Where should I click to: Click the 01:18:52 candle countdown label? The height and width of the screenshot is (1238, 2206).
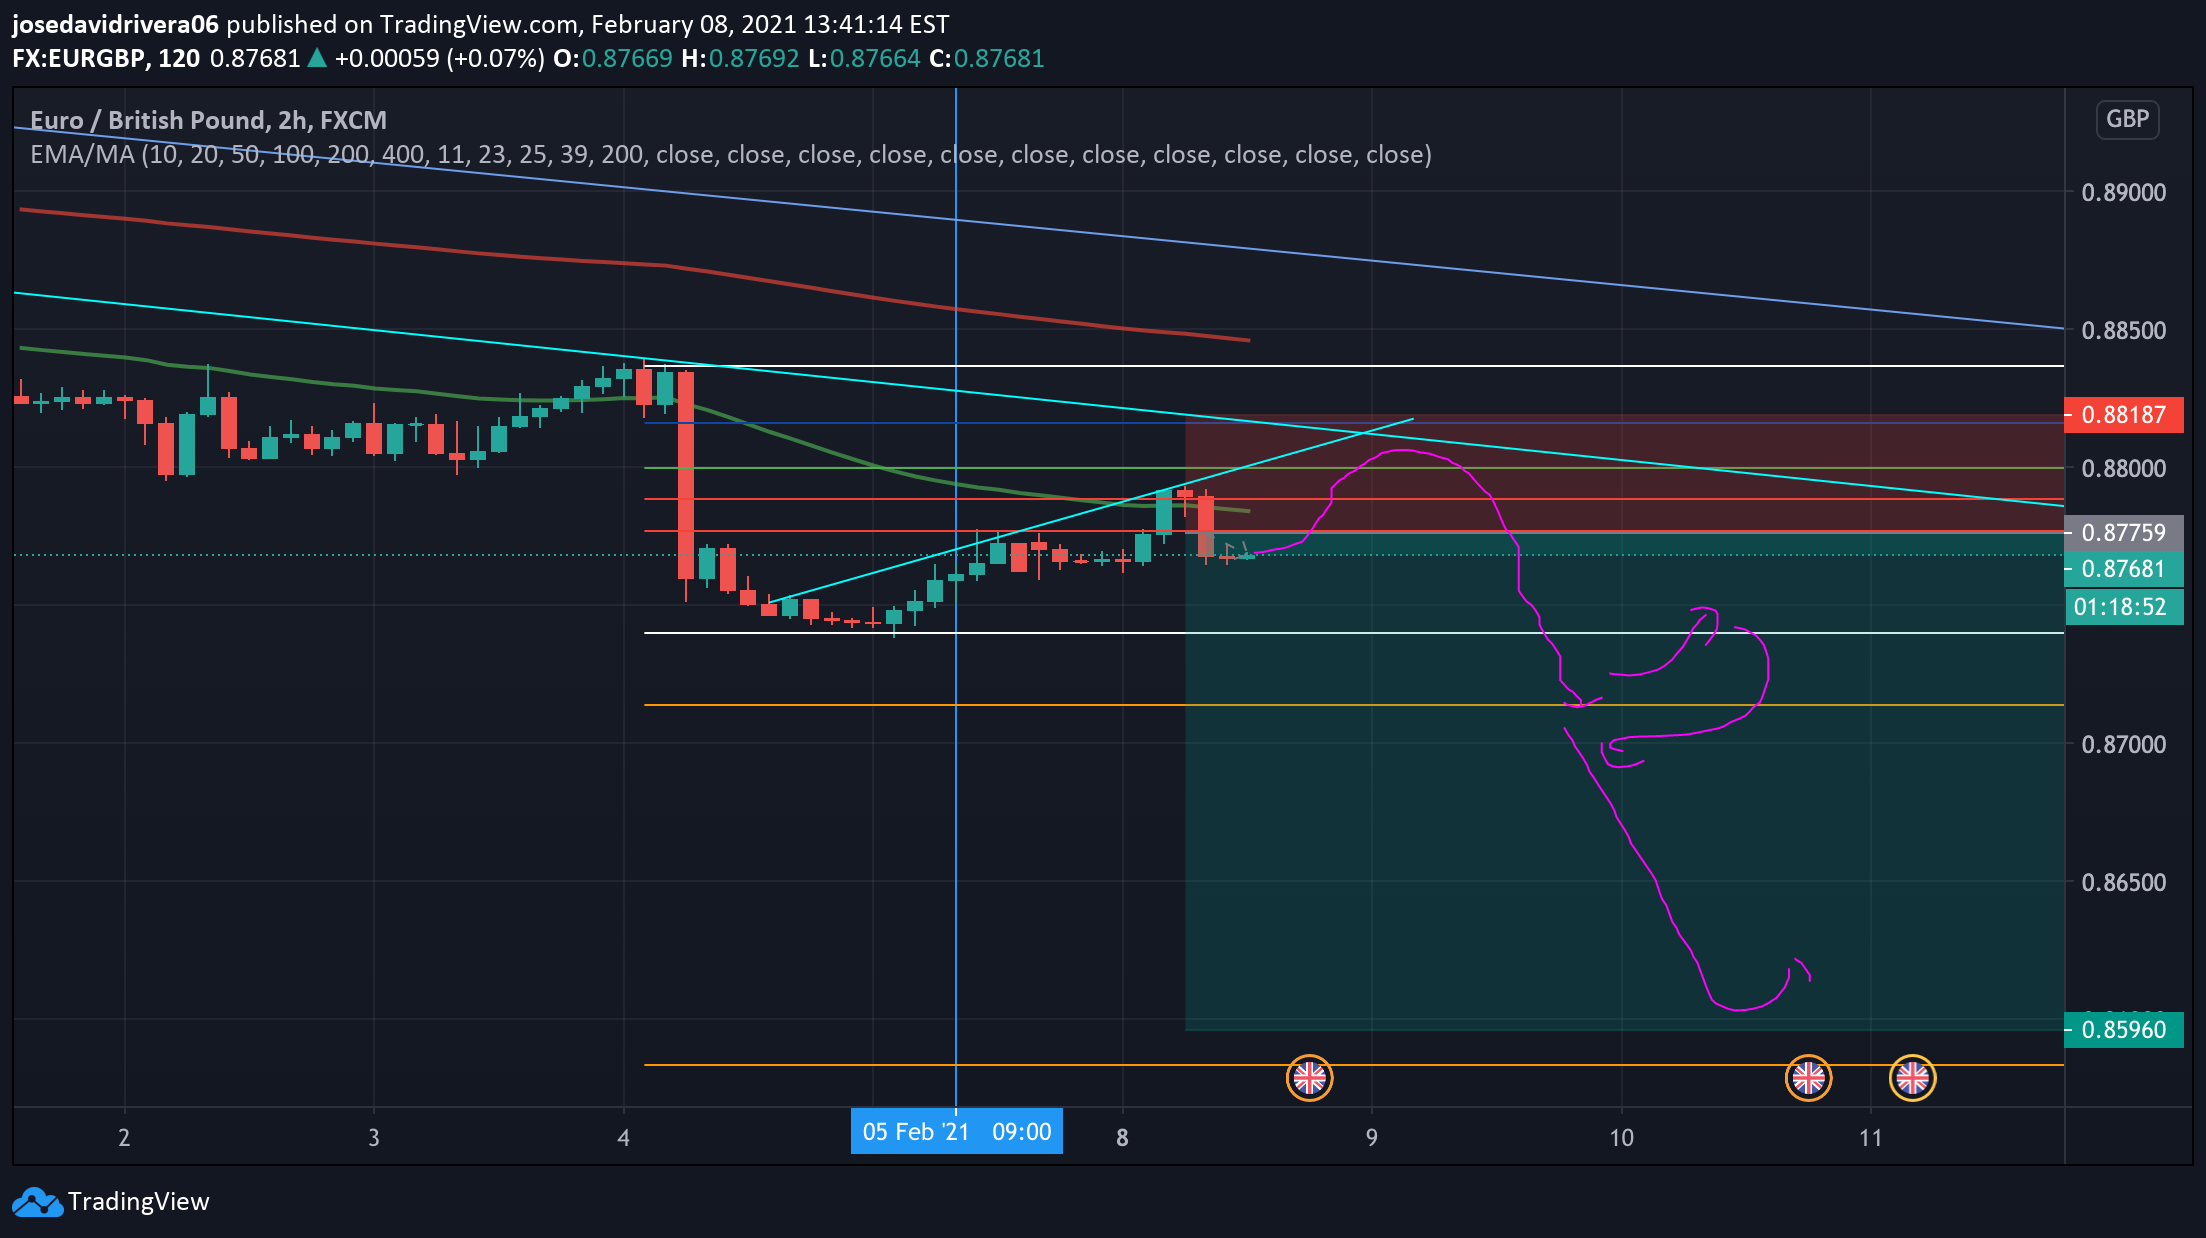click(2123, 607)
